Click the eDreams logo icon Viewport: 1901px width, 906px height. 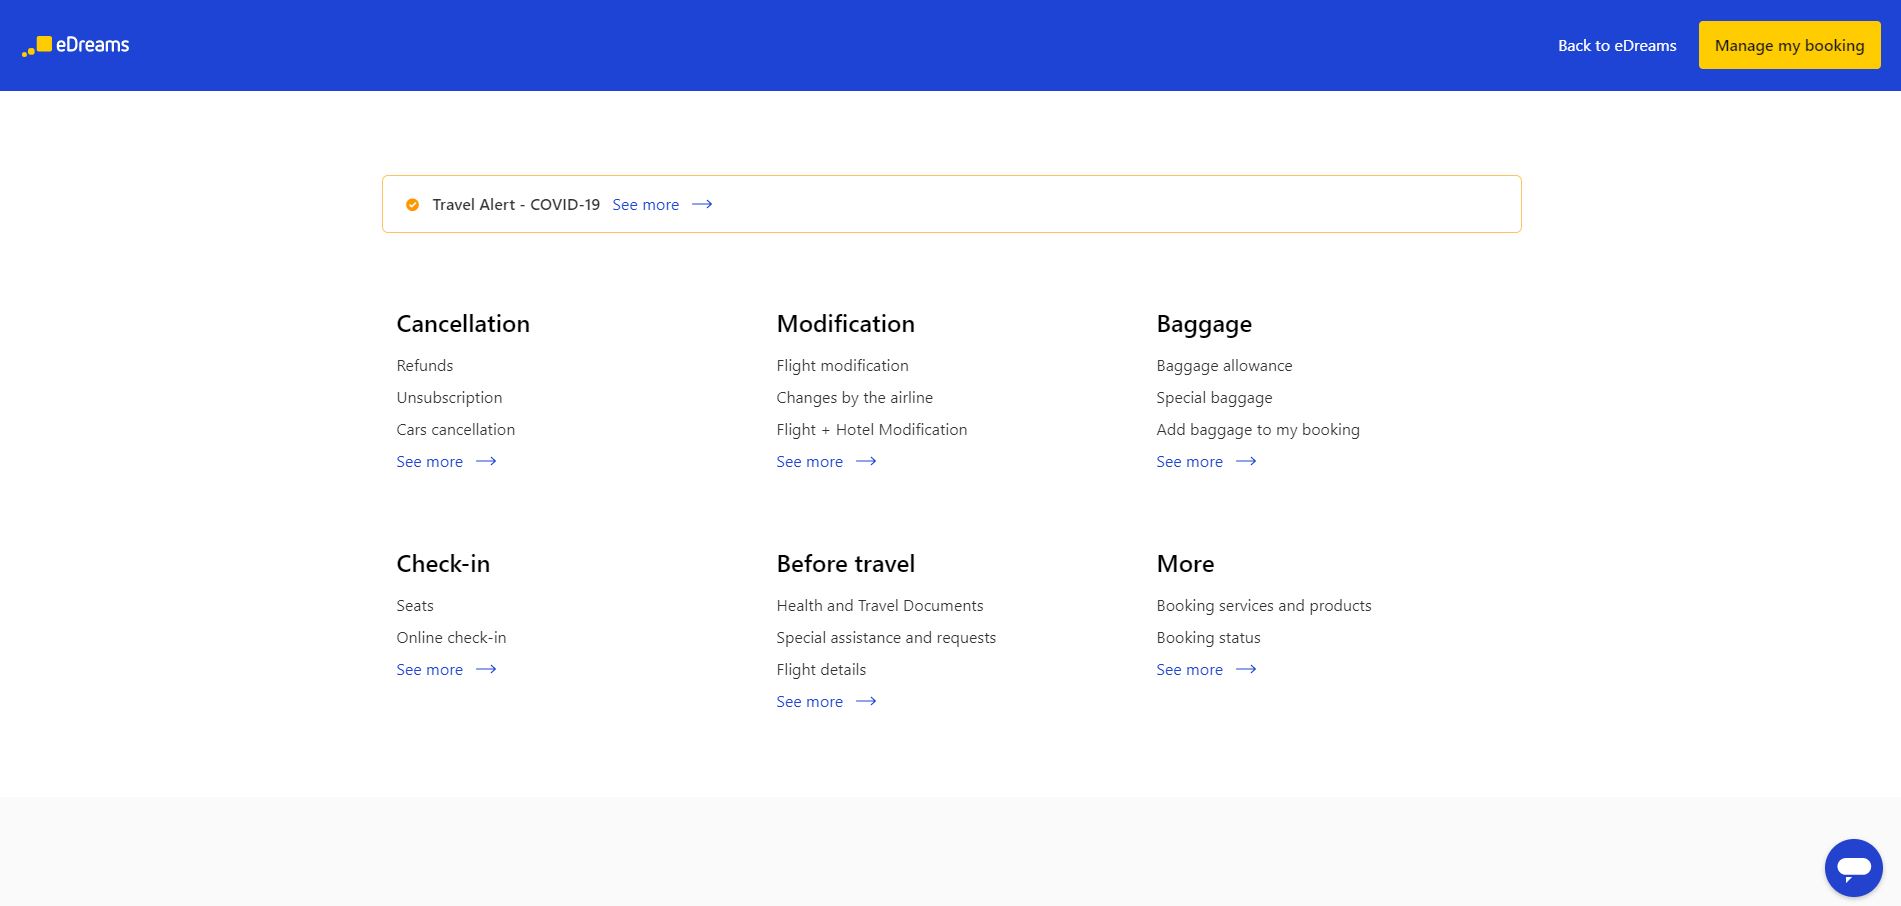[x=38, y=46]
